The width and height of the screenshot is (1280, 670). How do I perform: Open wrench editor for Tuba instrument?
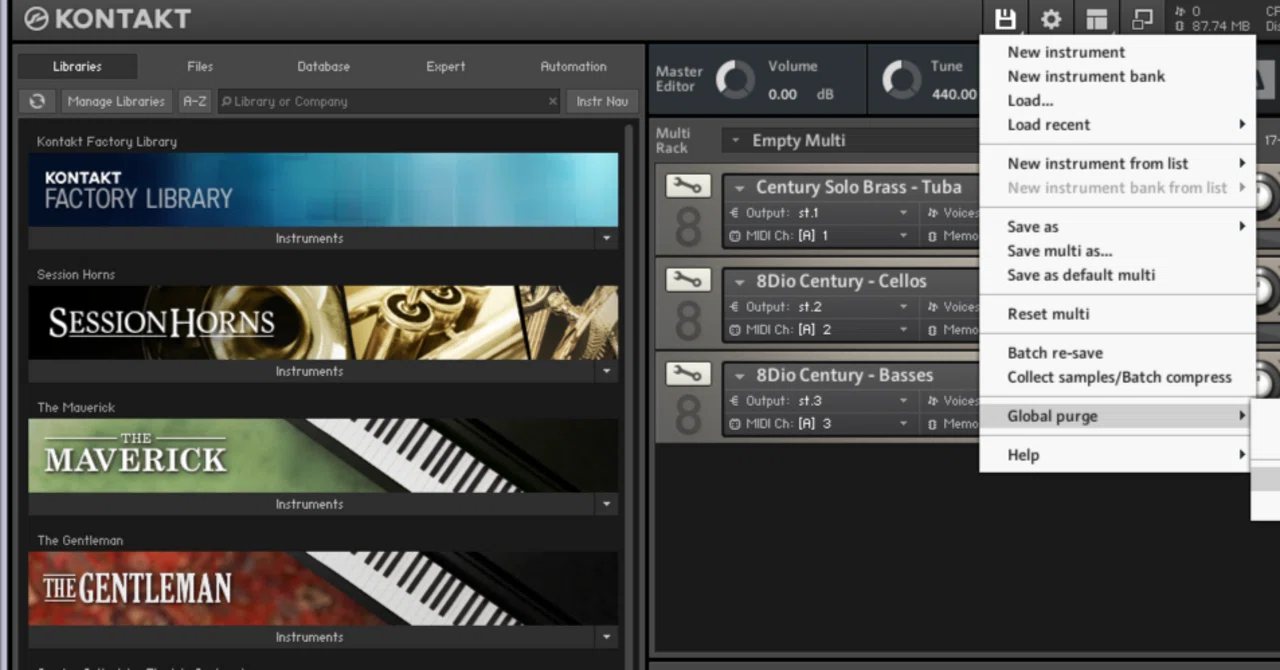[x=687, y=186]
